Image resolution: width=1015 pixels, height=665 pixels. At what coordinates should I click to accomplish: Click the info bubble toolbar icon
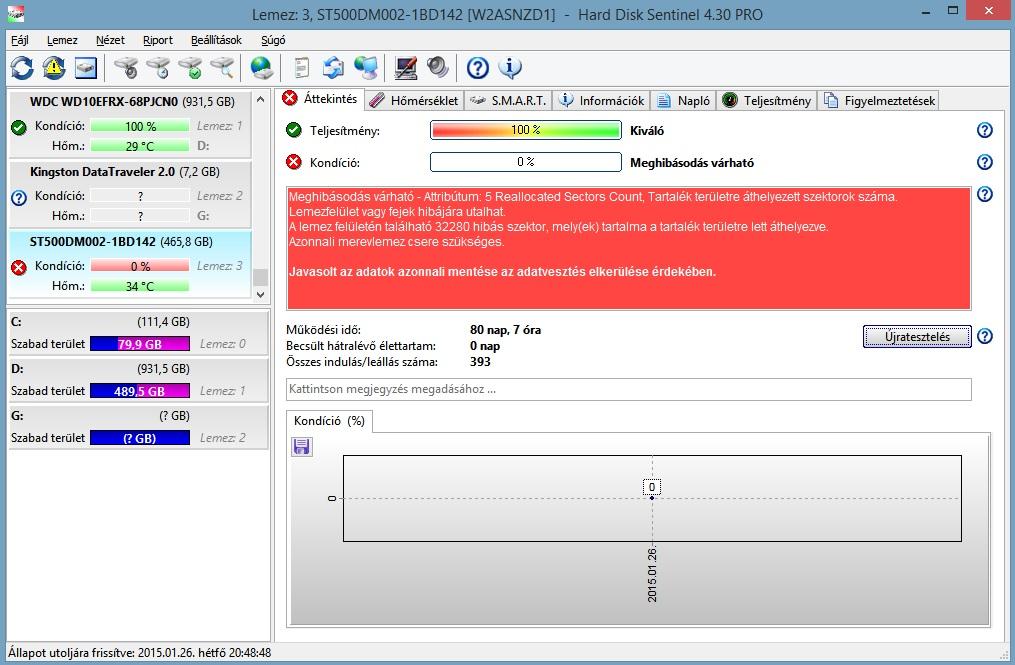pyautogui.click(x=510, y=67)
